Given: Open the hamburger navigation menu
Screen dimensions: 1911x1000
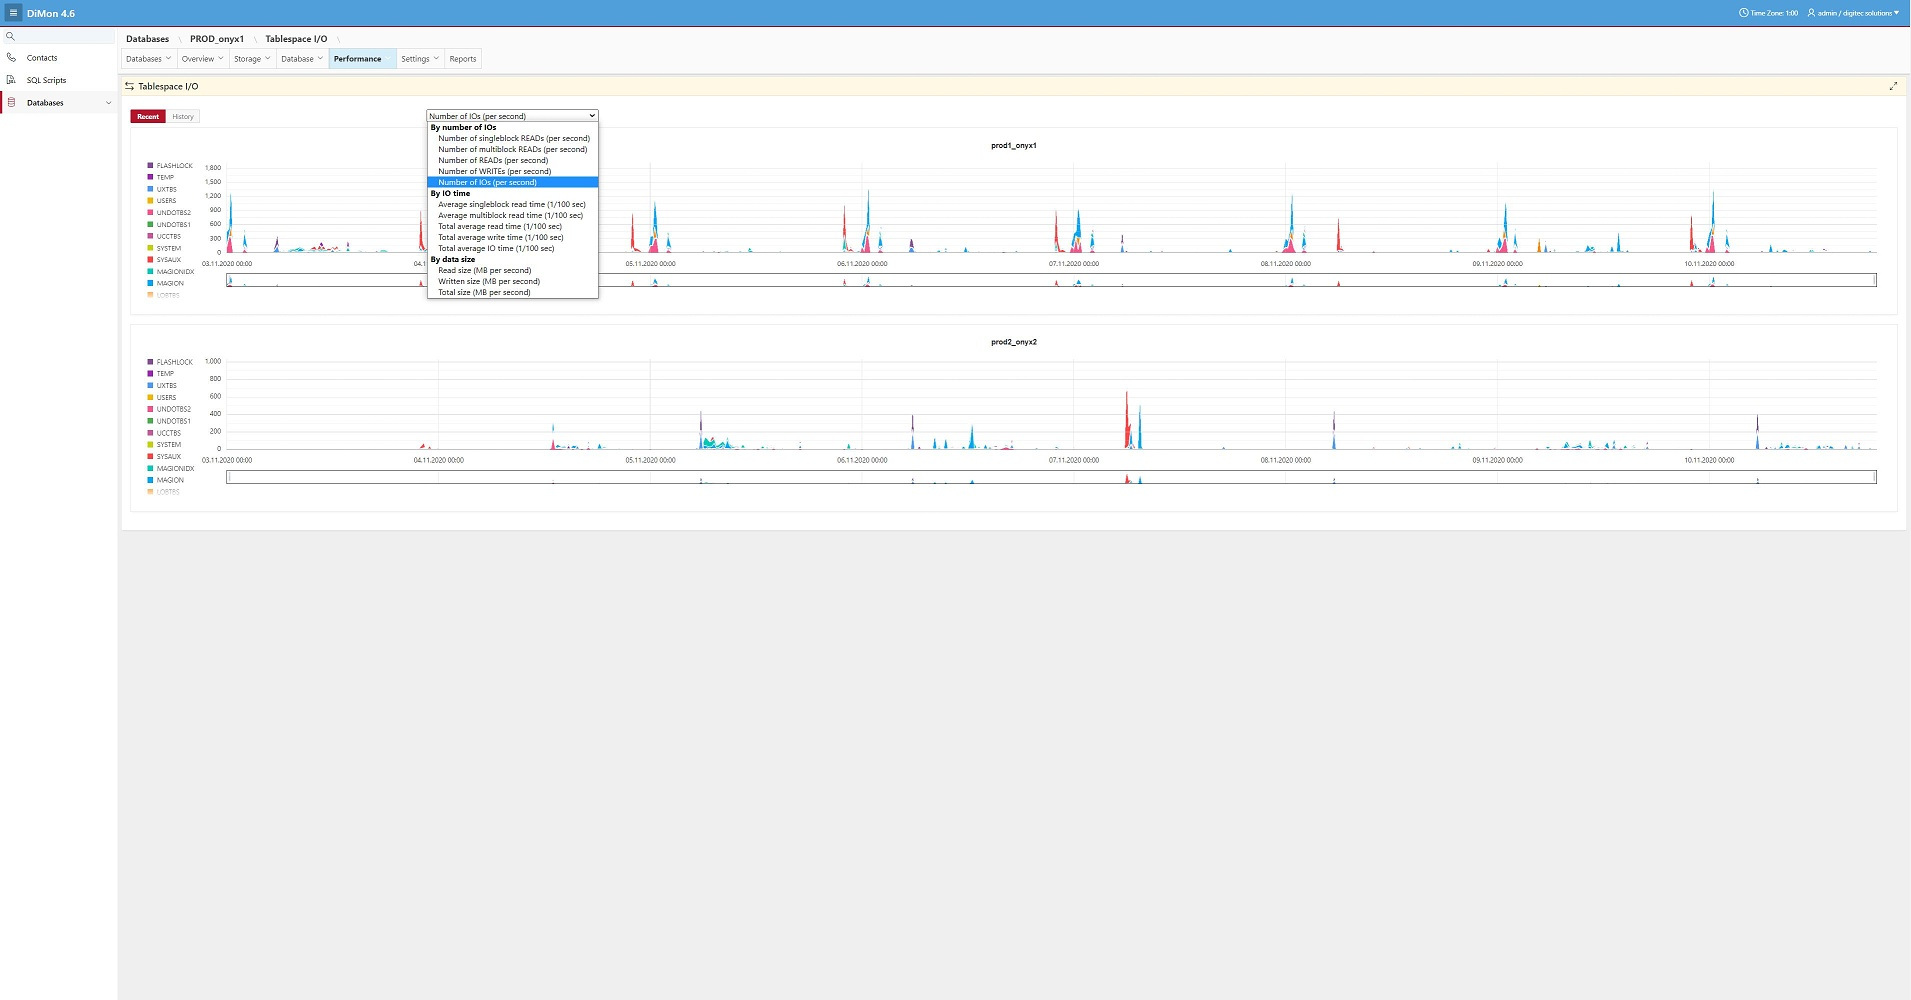Looking at the screenshot, I should [x=13, y=13].
